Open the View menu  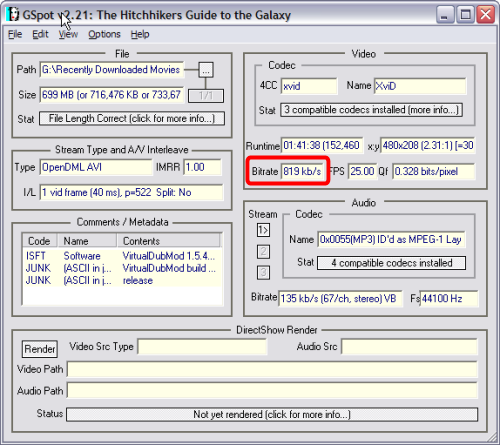click(68, 34)
